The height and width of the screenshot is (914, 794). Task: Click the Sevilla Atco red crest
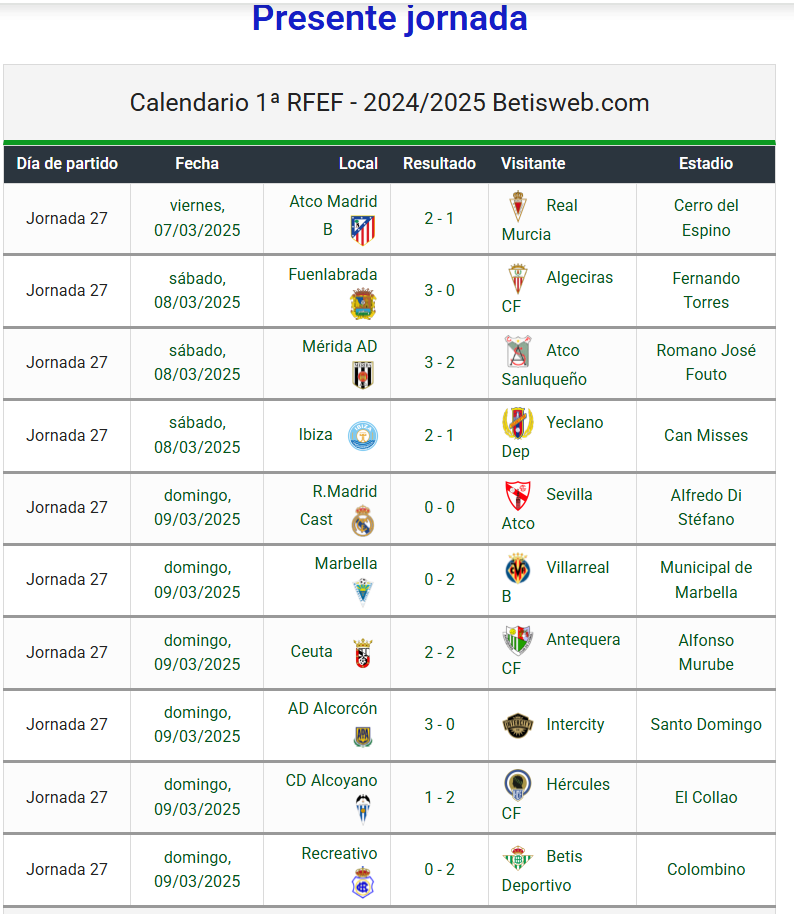pyautogui.click(x=517, y=495)
